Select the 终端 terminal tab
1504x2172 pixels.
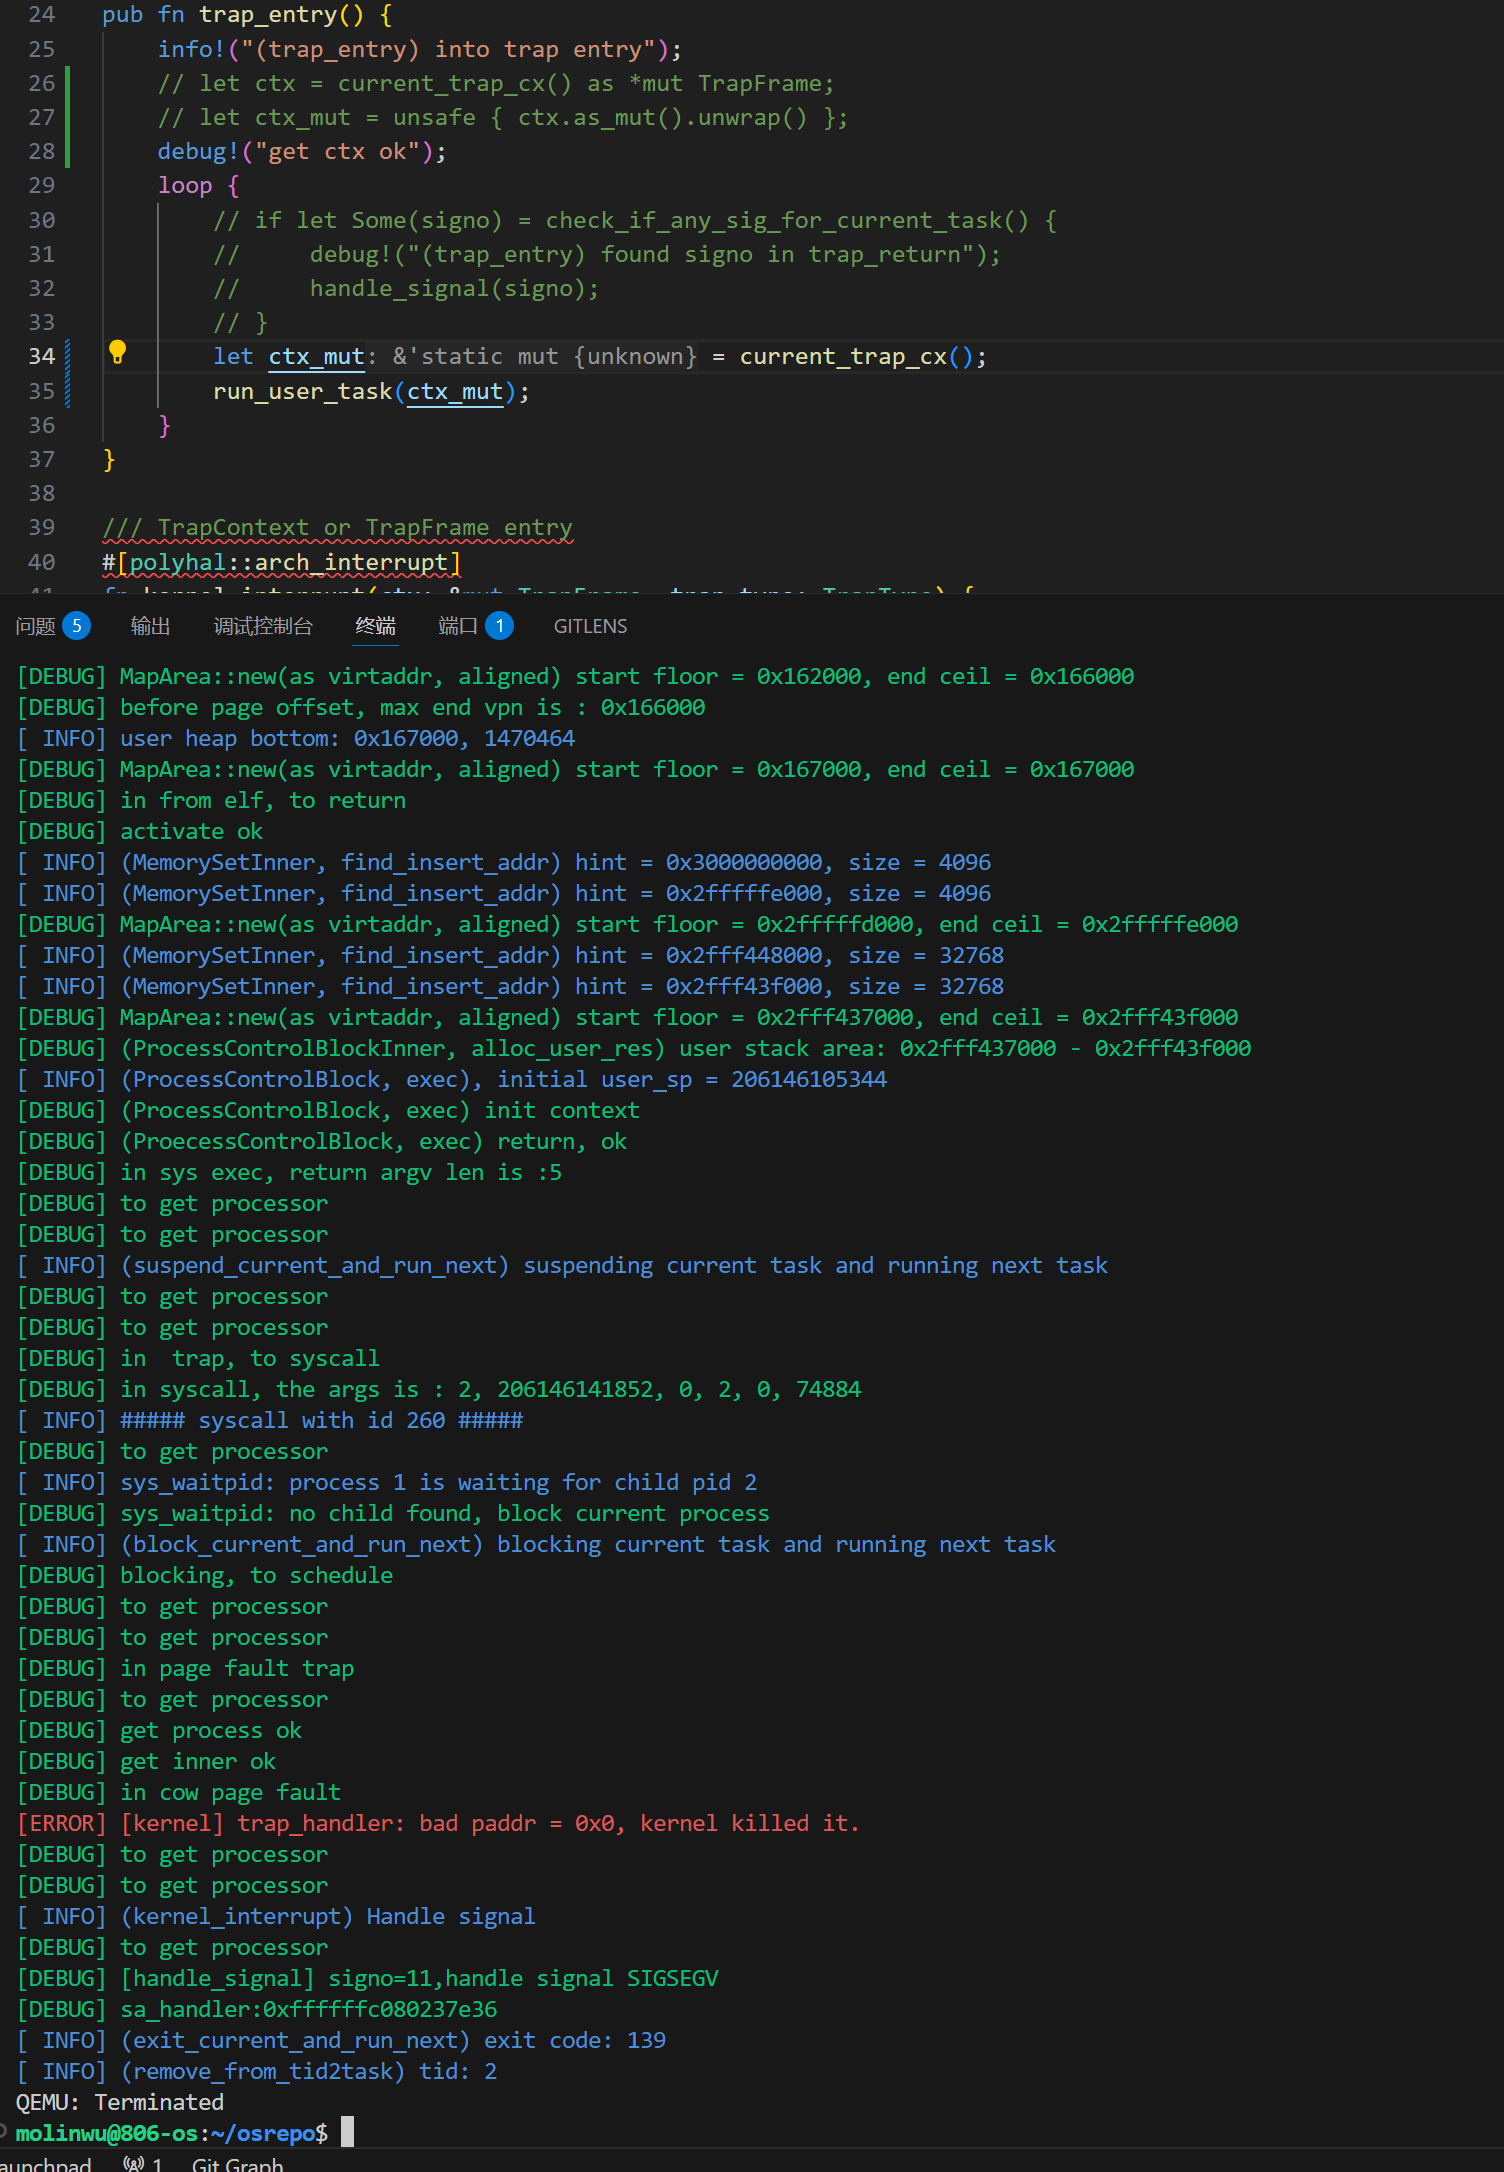375,626
